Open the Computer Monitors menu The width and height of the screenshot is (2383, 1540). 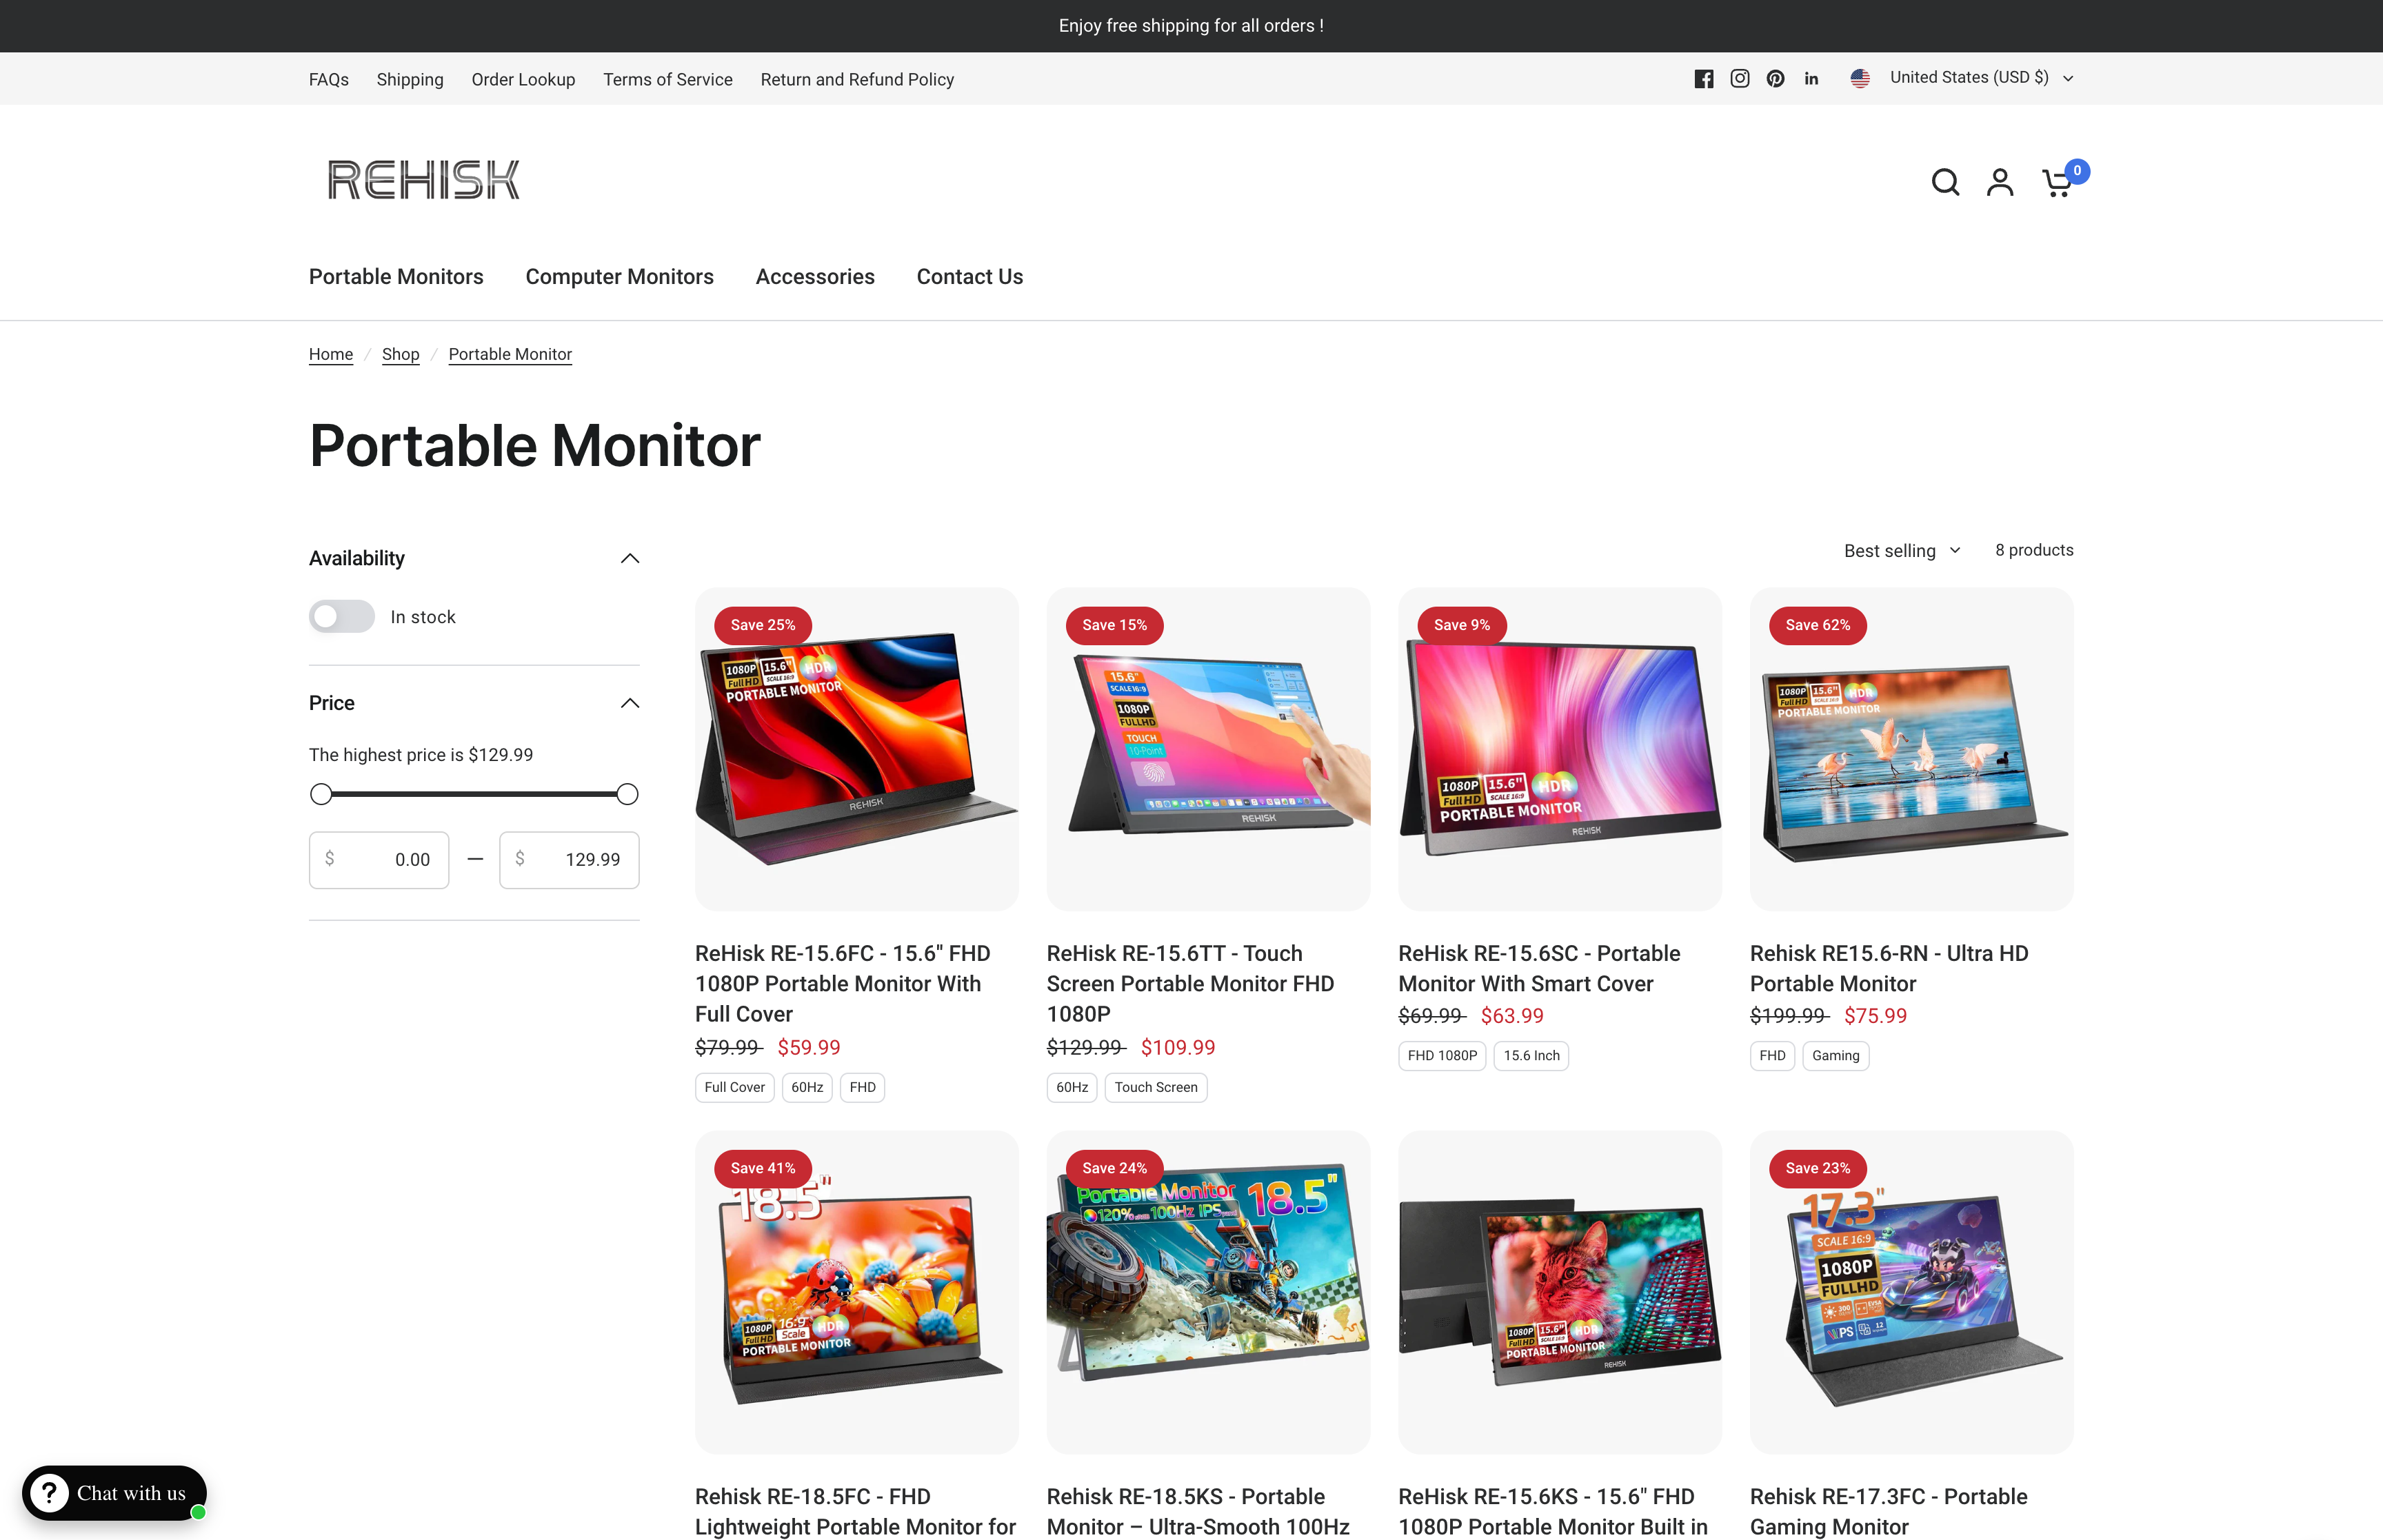pos(619,277)
